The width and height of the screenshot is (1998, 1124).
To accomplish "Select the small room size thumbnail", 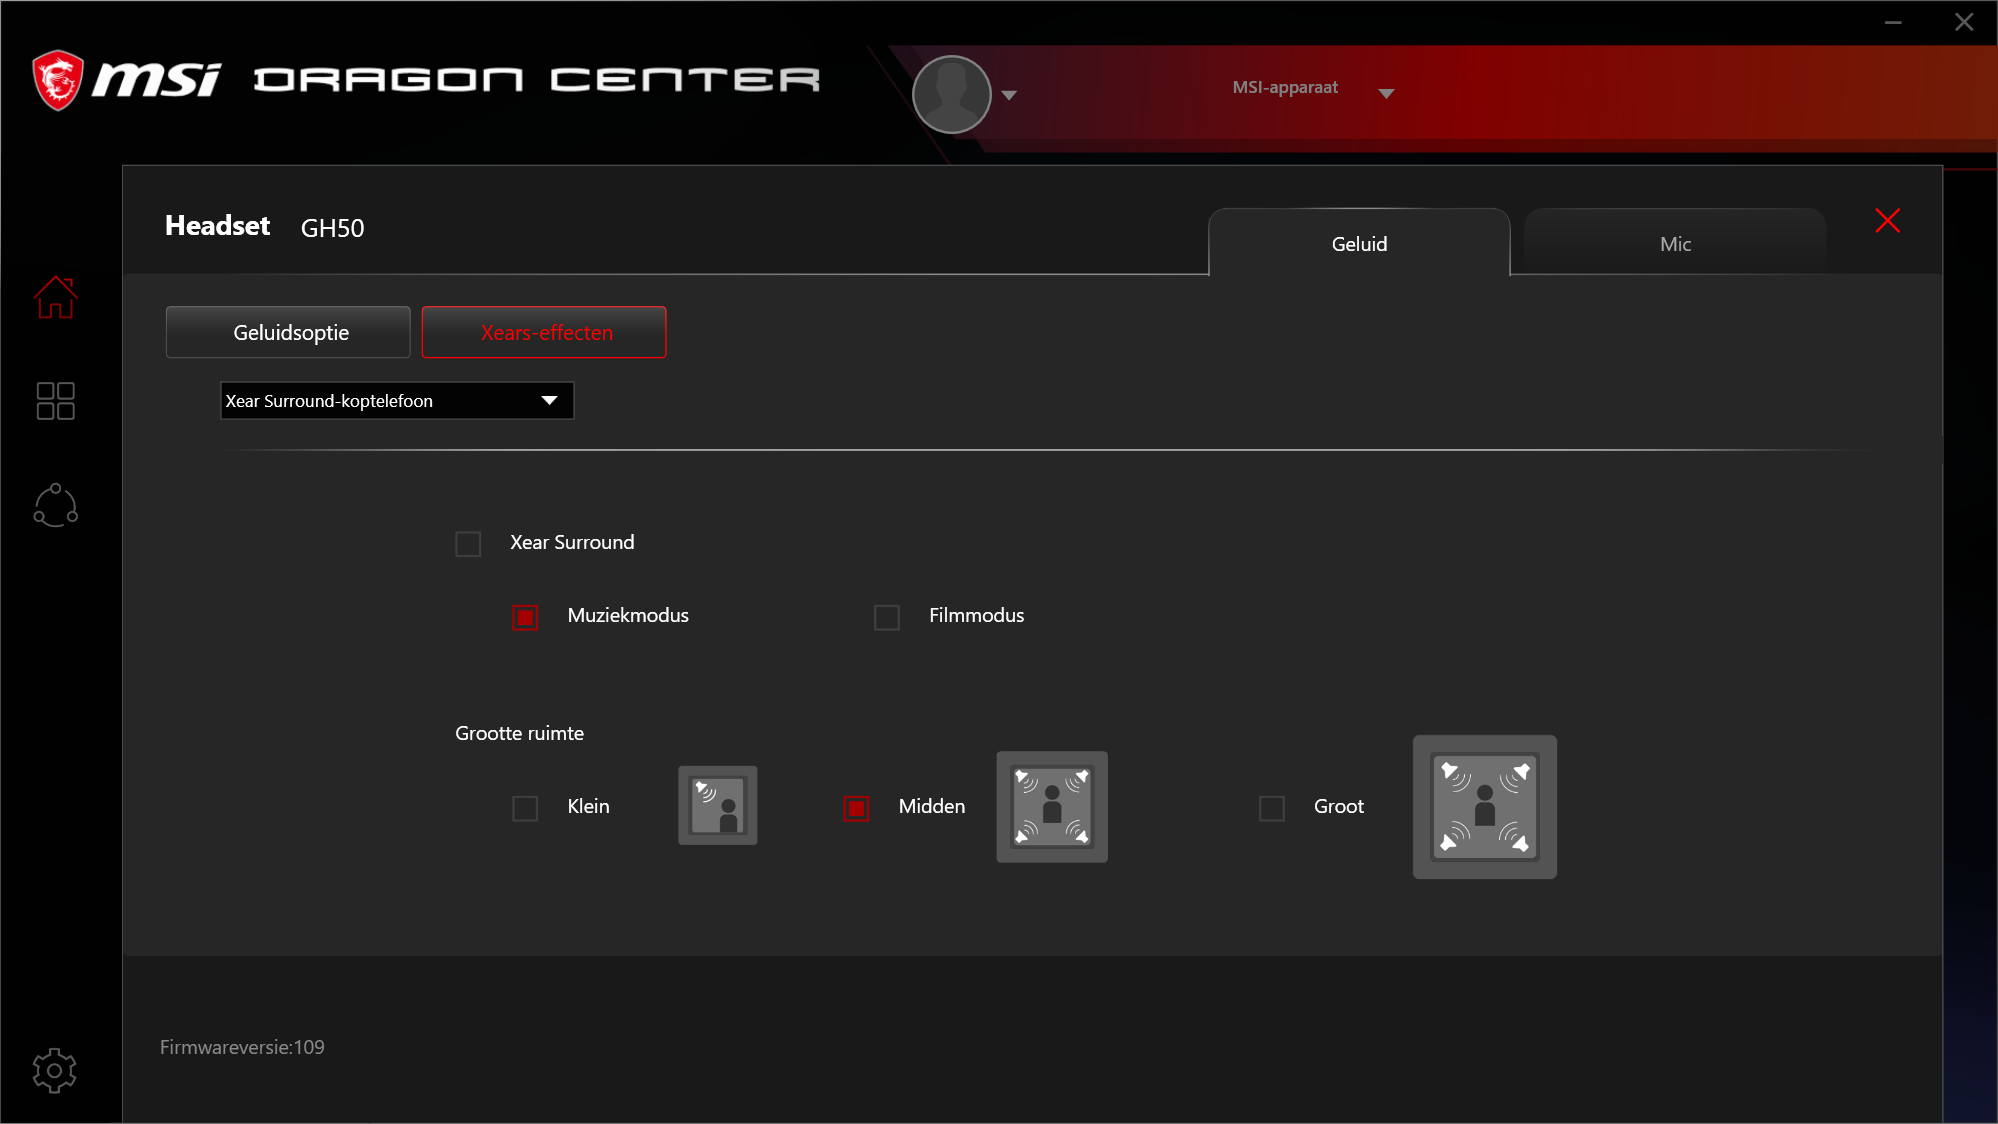I will [x=718, y=806].
